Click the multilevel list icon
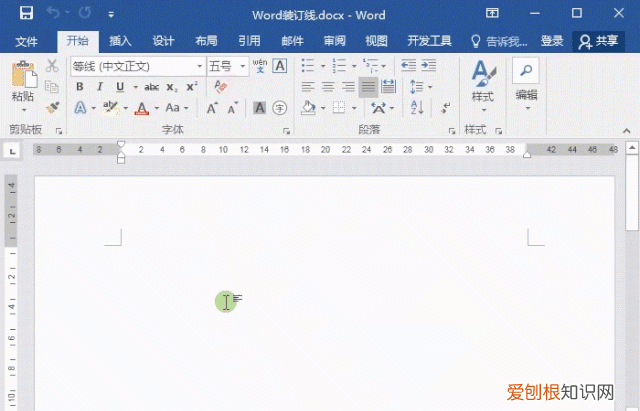This screenshot has width=640, height=411. 370,65
